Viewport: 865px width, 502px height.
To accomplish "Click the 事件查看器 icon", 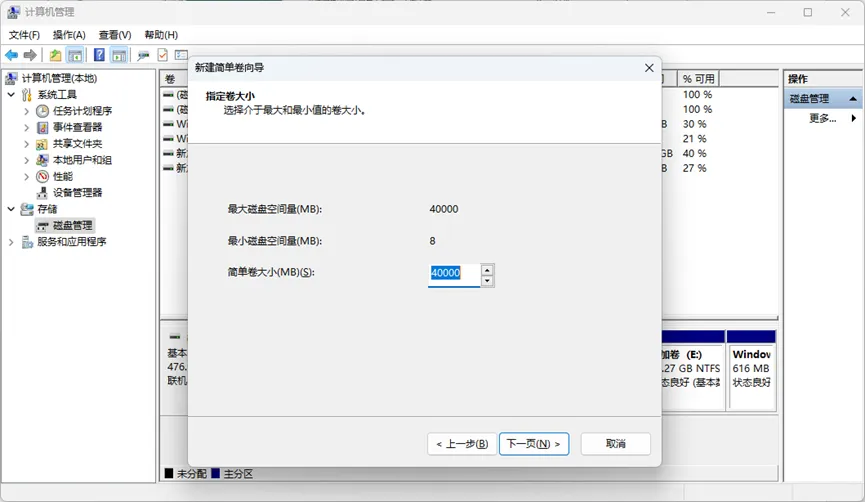I will click(42, 127).
